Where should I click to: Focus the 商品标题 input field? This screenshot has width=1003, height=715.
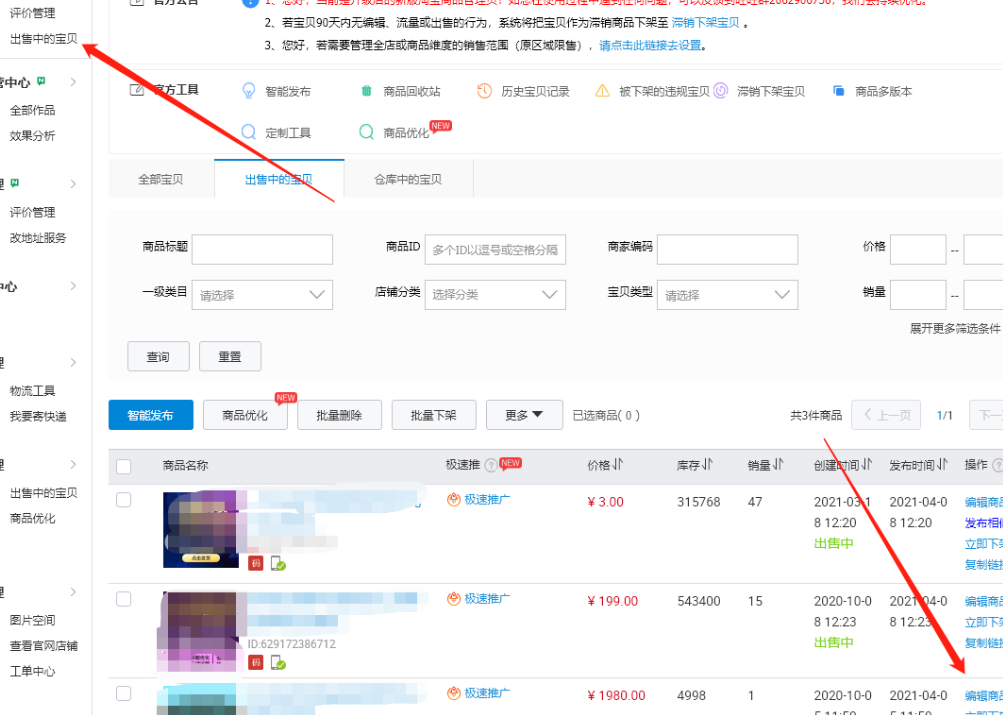262,249
